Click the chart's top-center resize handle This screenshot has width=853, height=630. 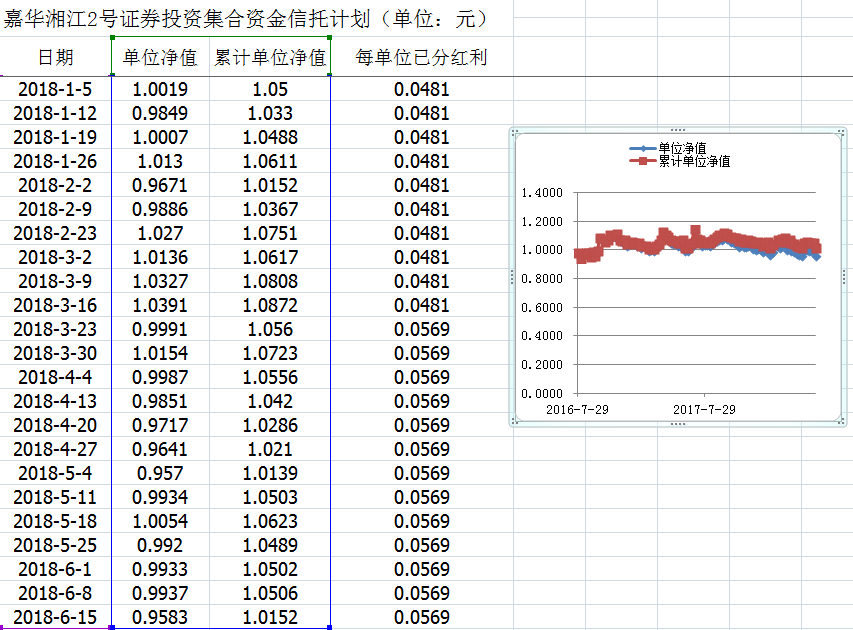tap(678, 130)
